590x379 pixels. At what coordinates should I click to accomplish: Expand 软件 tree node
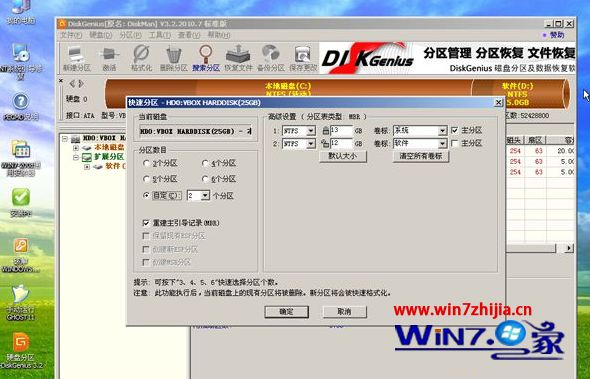click(x=87, y=167)
